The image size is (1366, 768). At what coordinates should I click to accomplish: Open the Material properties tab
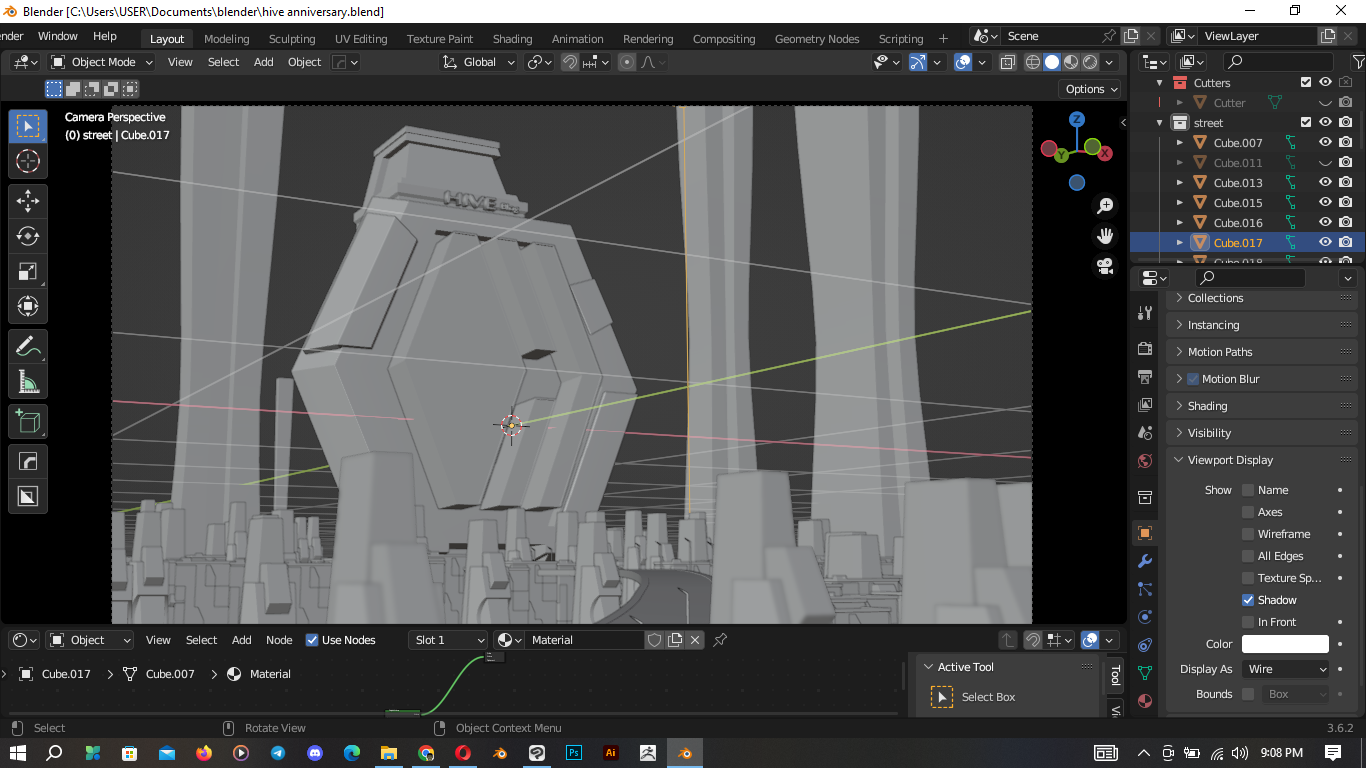(1145, 701)
